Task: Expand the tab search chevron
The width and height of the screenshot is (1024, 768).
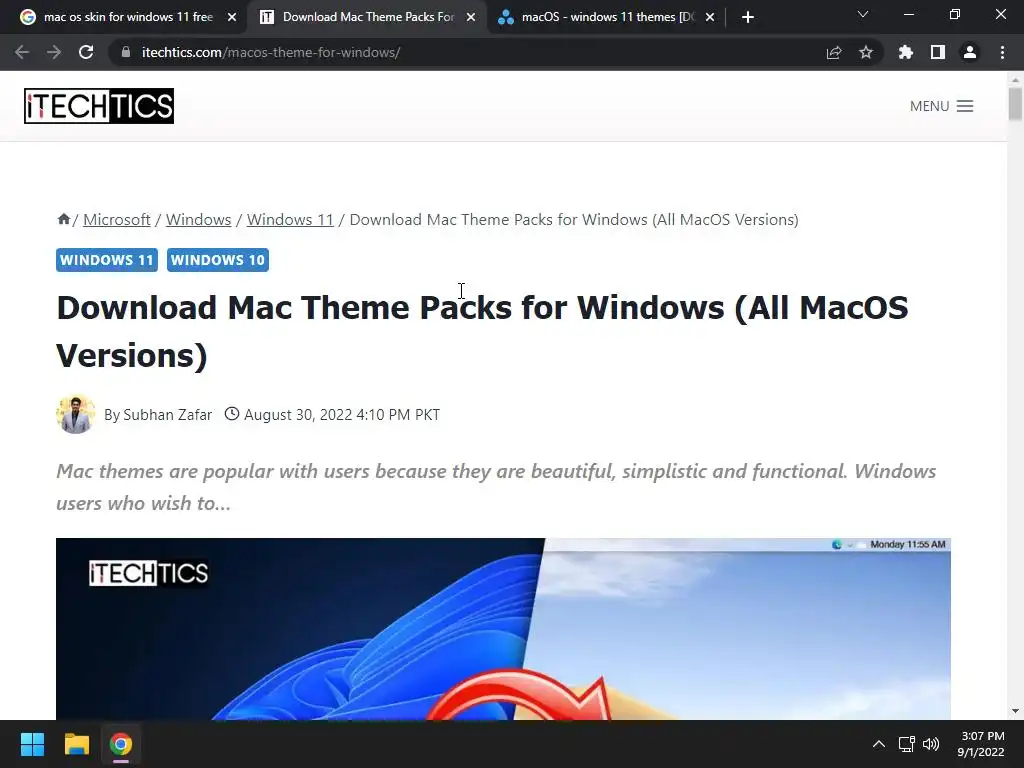Action: [x=863, y=14]
